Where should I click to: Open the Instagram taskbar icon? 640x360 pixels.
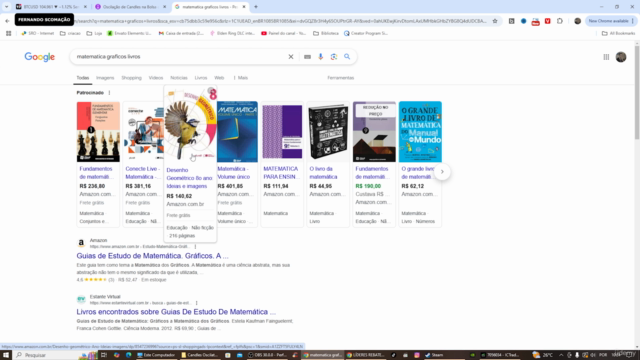click(417, 355)
